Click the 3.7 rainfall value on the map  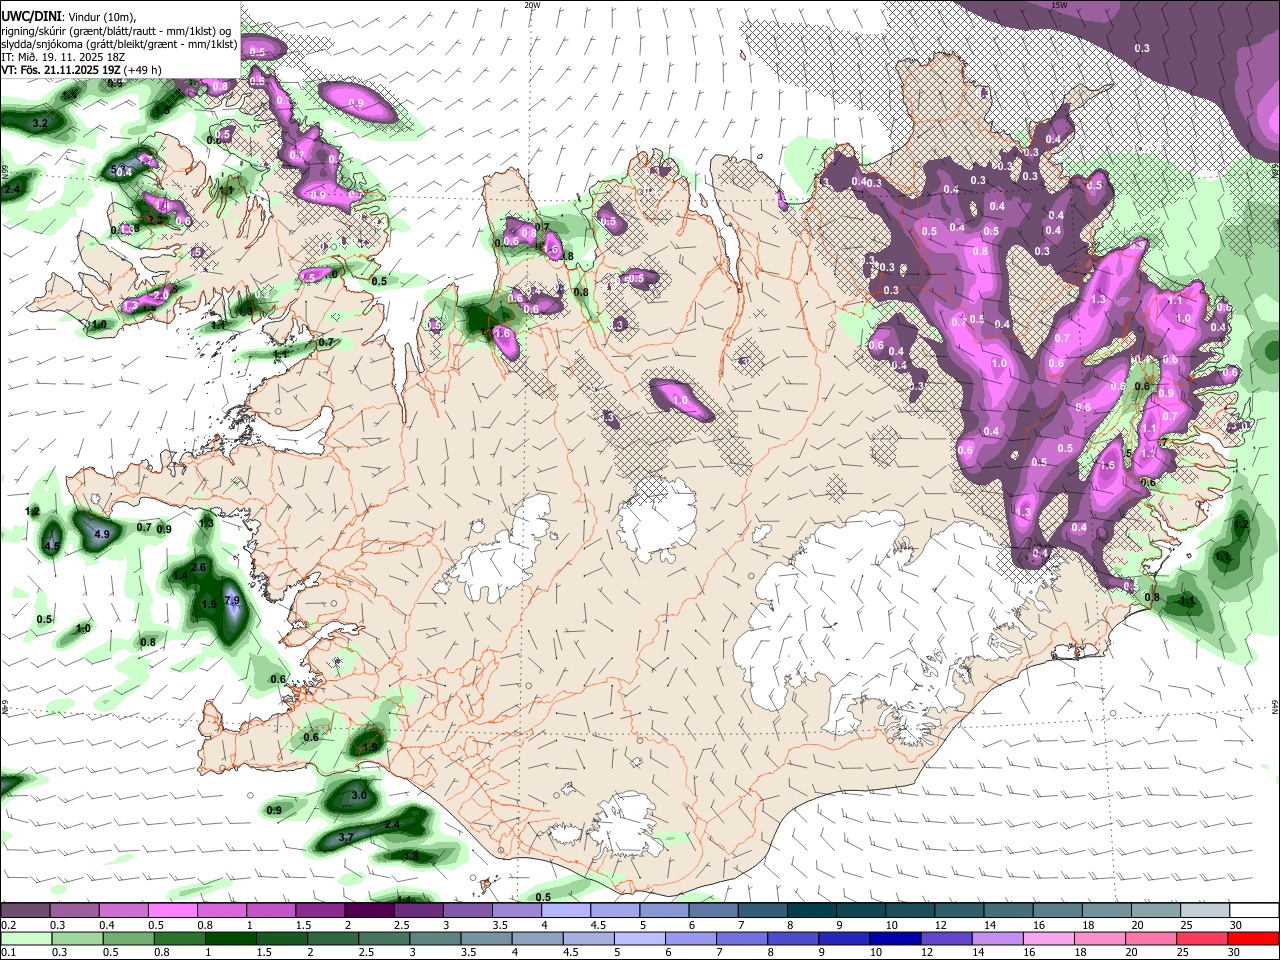point(346,837)
